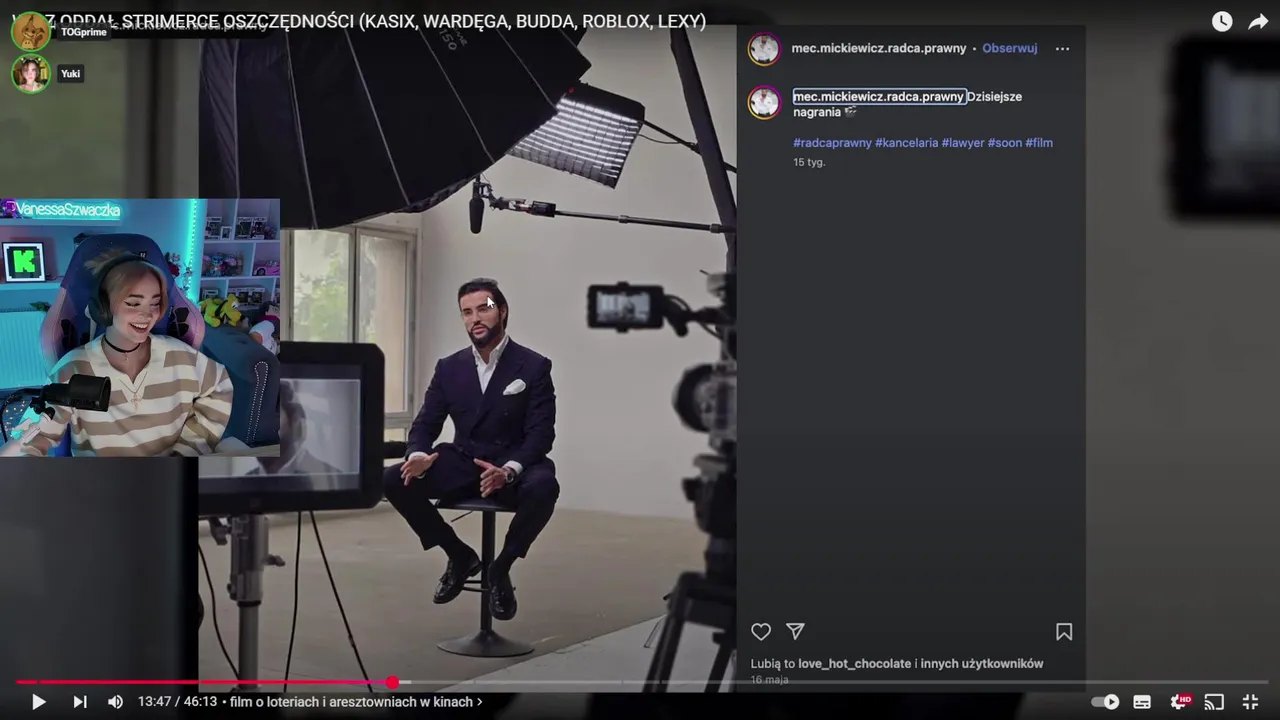This screenshot has width=1280, height=720.
Task: Share the video arrow icon
Action: (1258, 22)
